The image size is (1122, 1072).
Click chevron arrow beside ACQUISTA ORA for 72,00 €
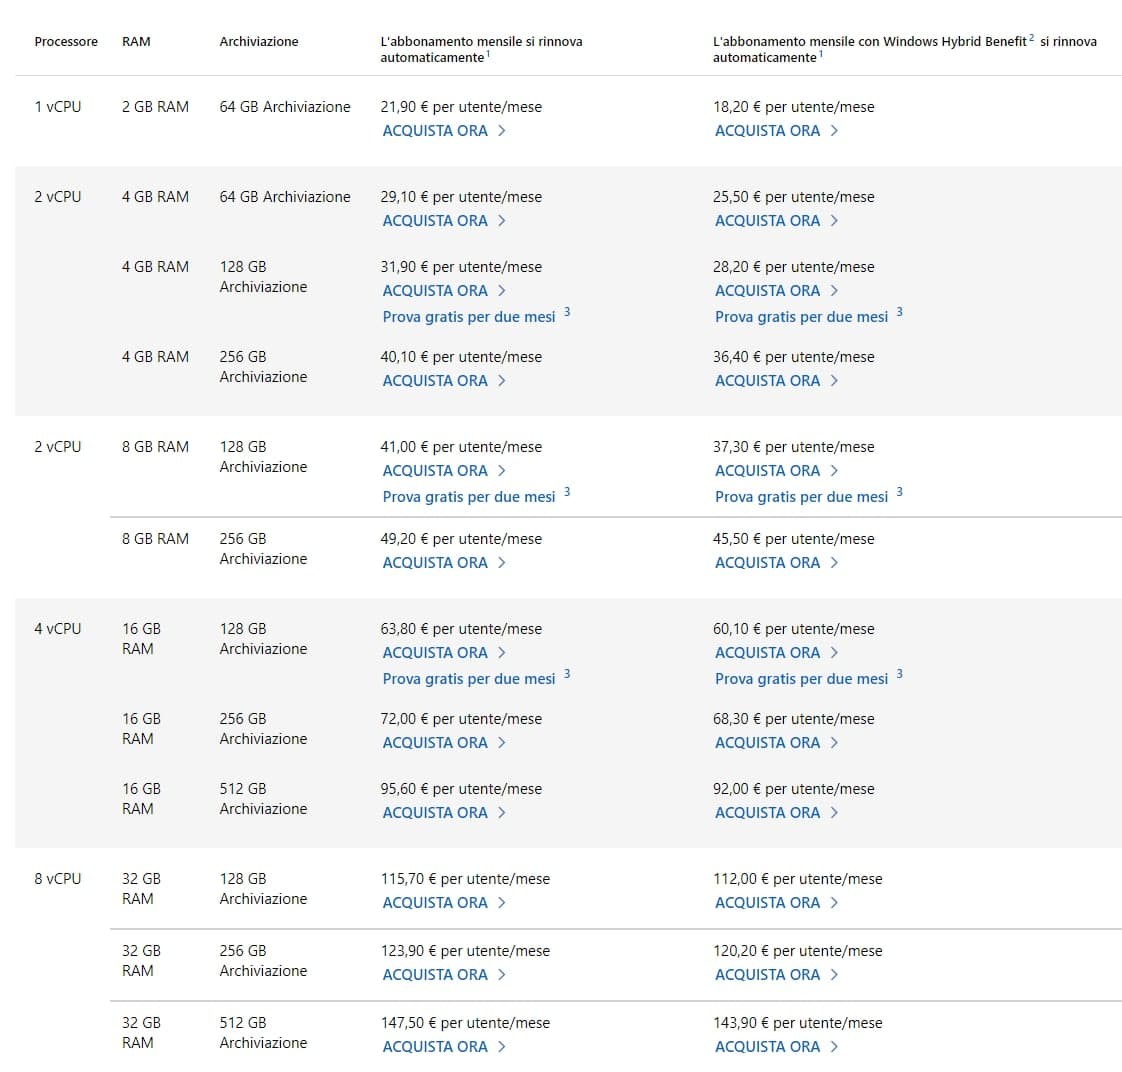(x=502, y=743)
